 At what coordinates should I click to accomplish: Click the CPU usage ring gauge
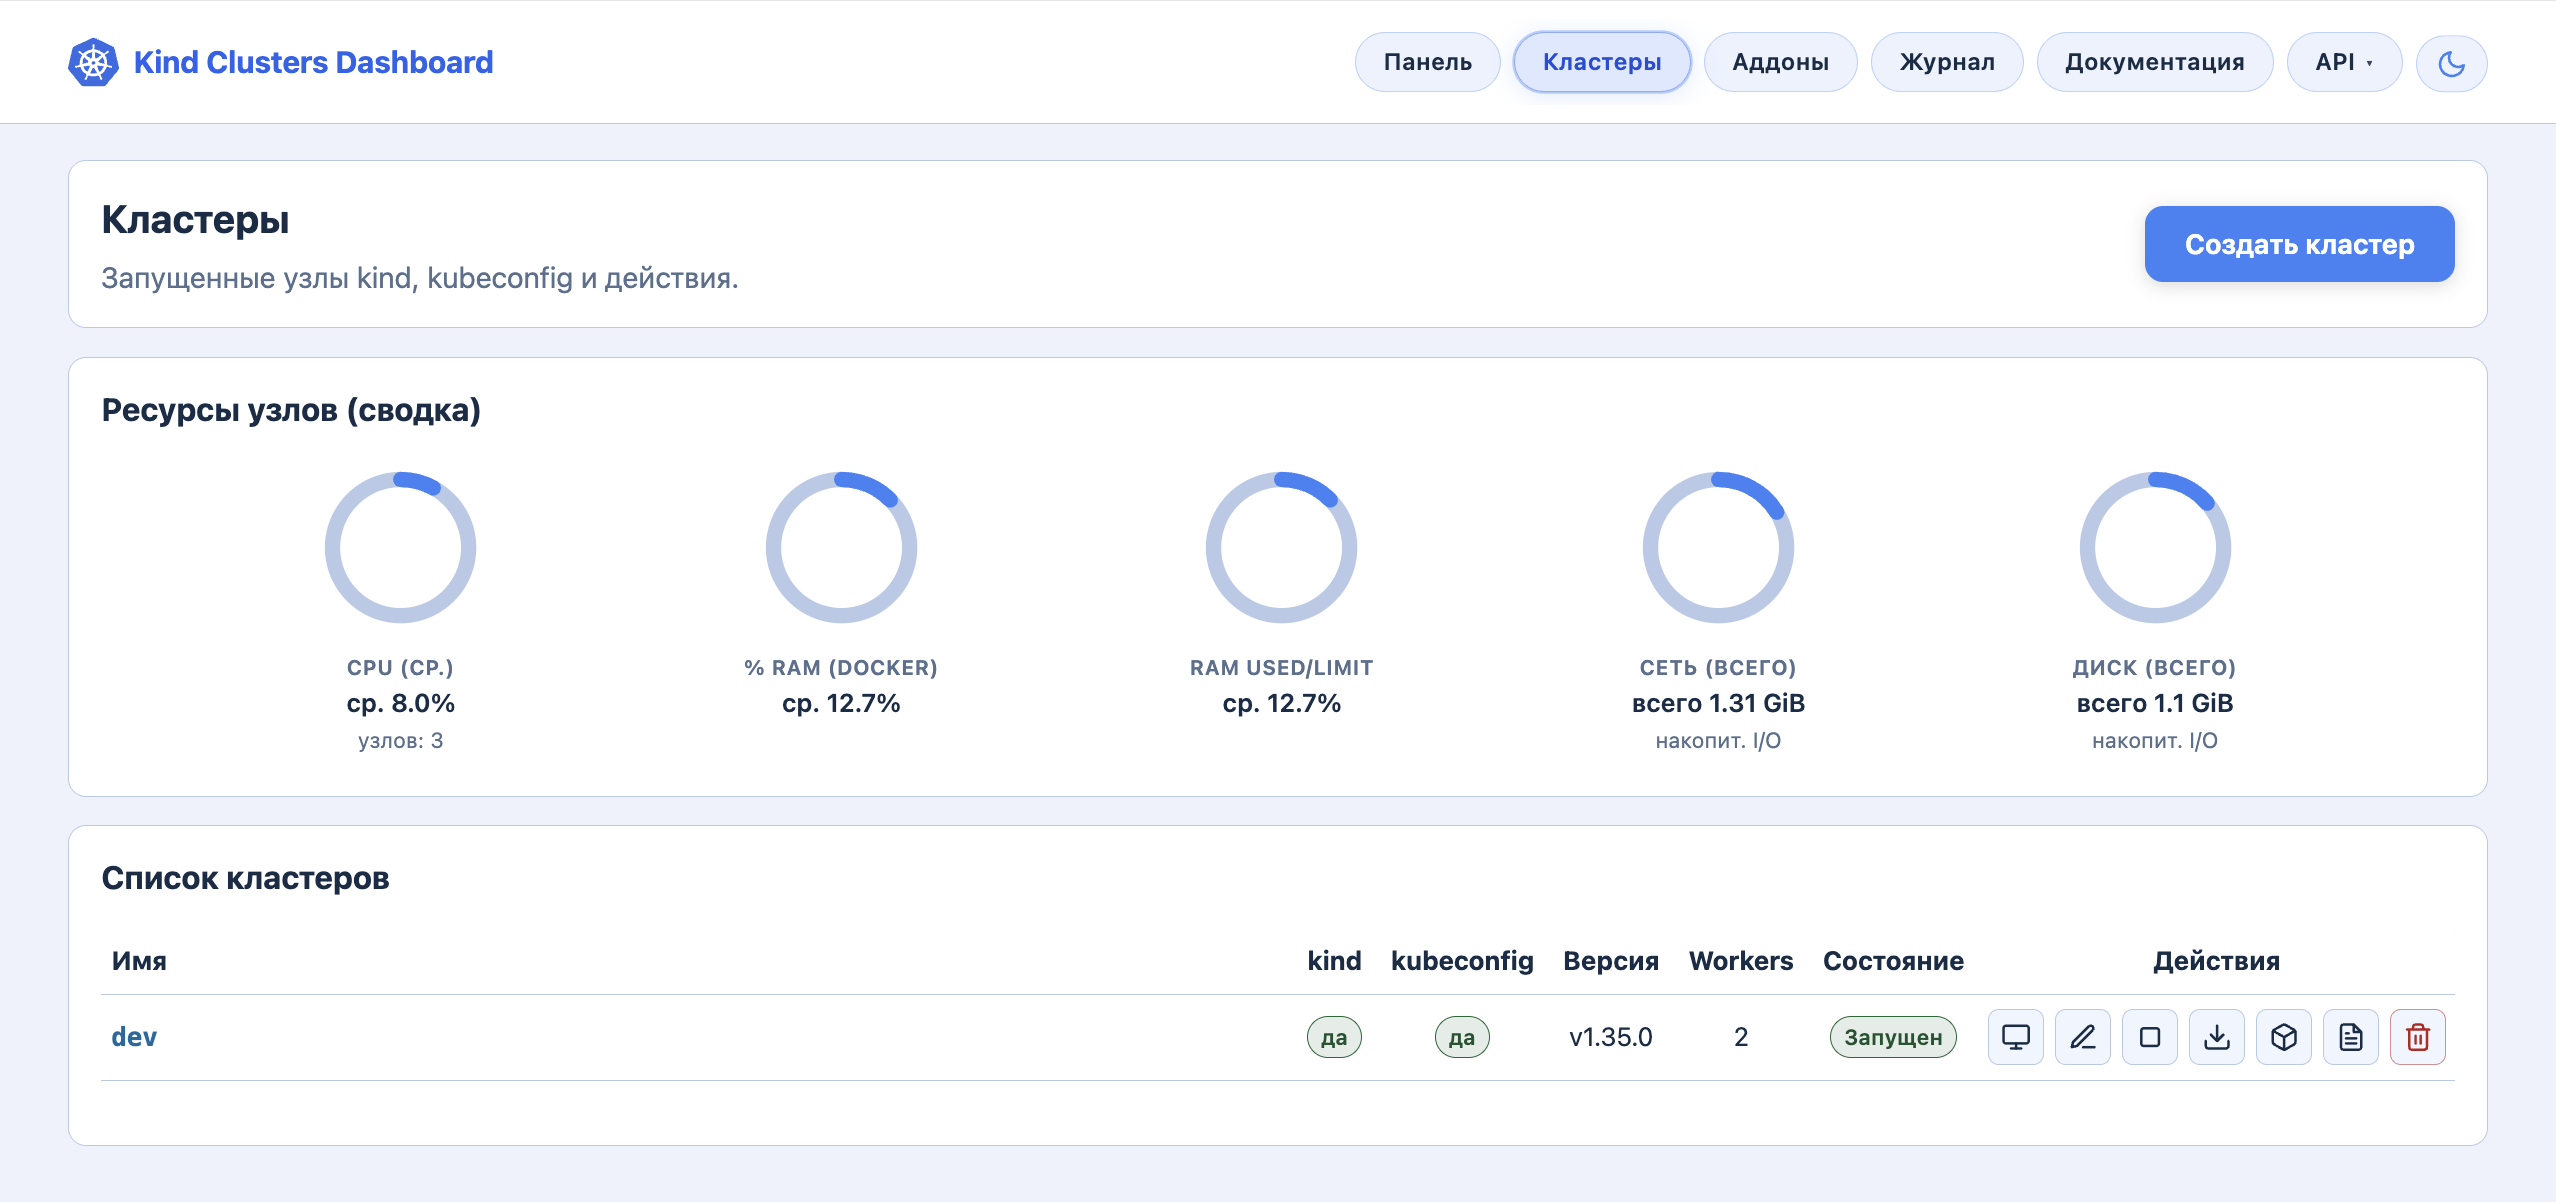[x=400, y=547]
